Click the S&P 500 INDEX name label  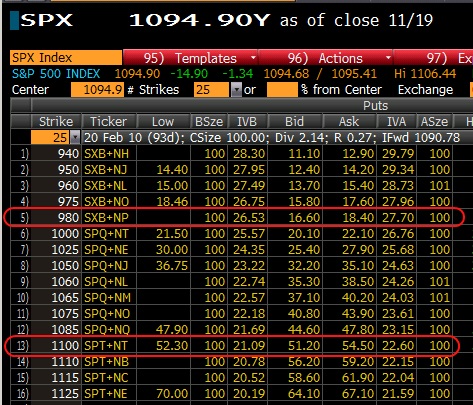[x=56, y=74]
